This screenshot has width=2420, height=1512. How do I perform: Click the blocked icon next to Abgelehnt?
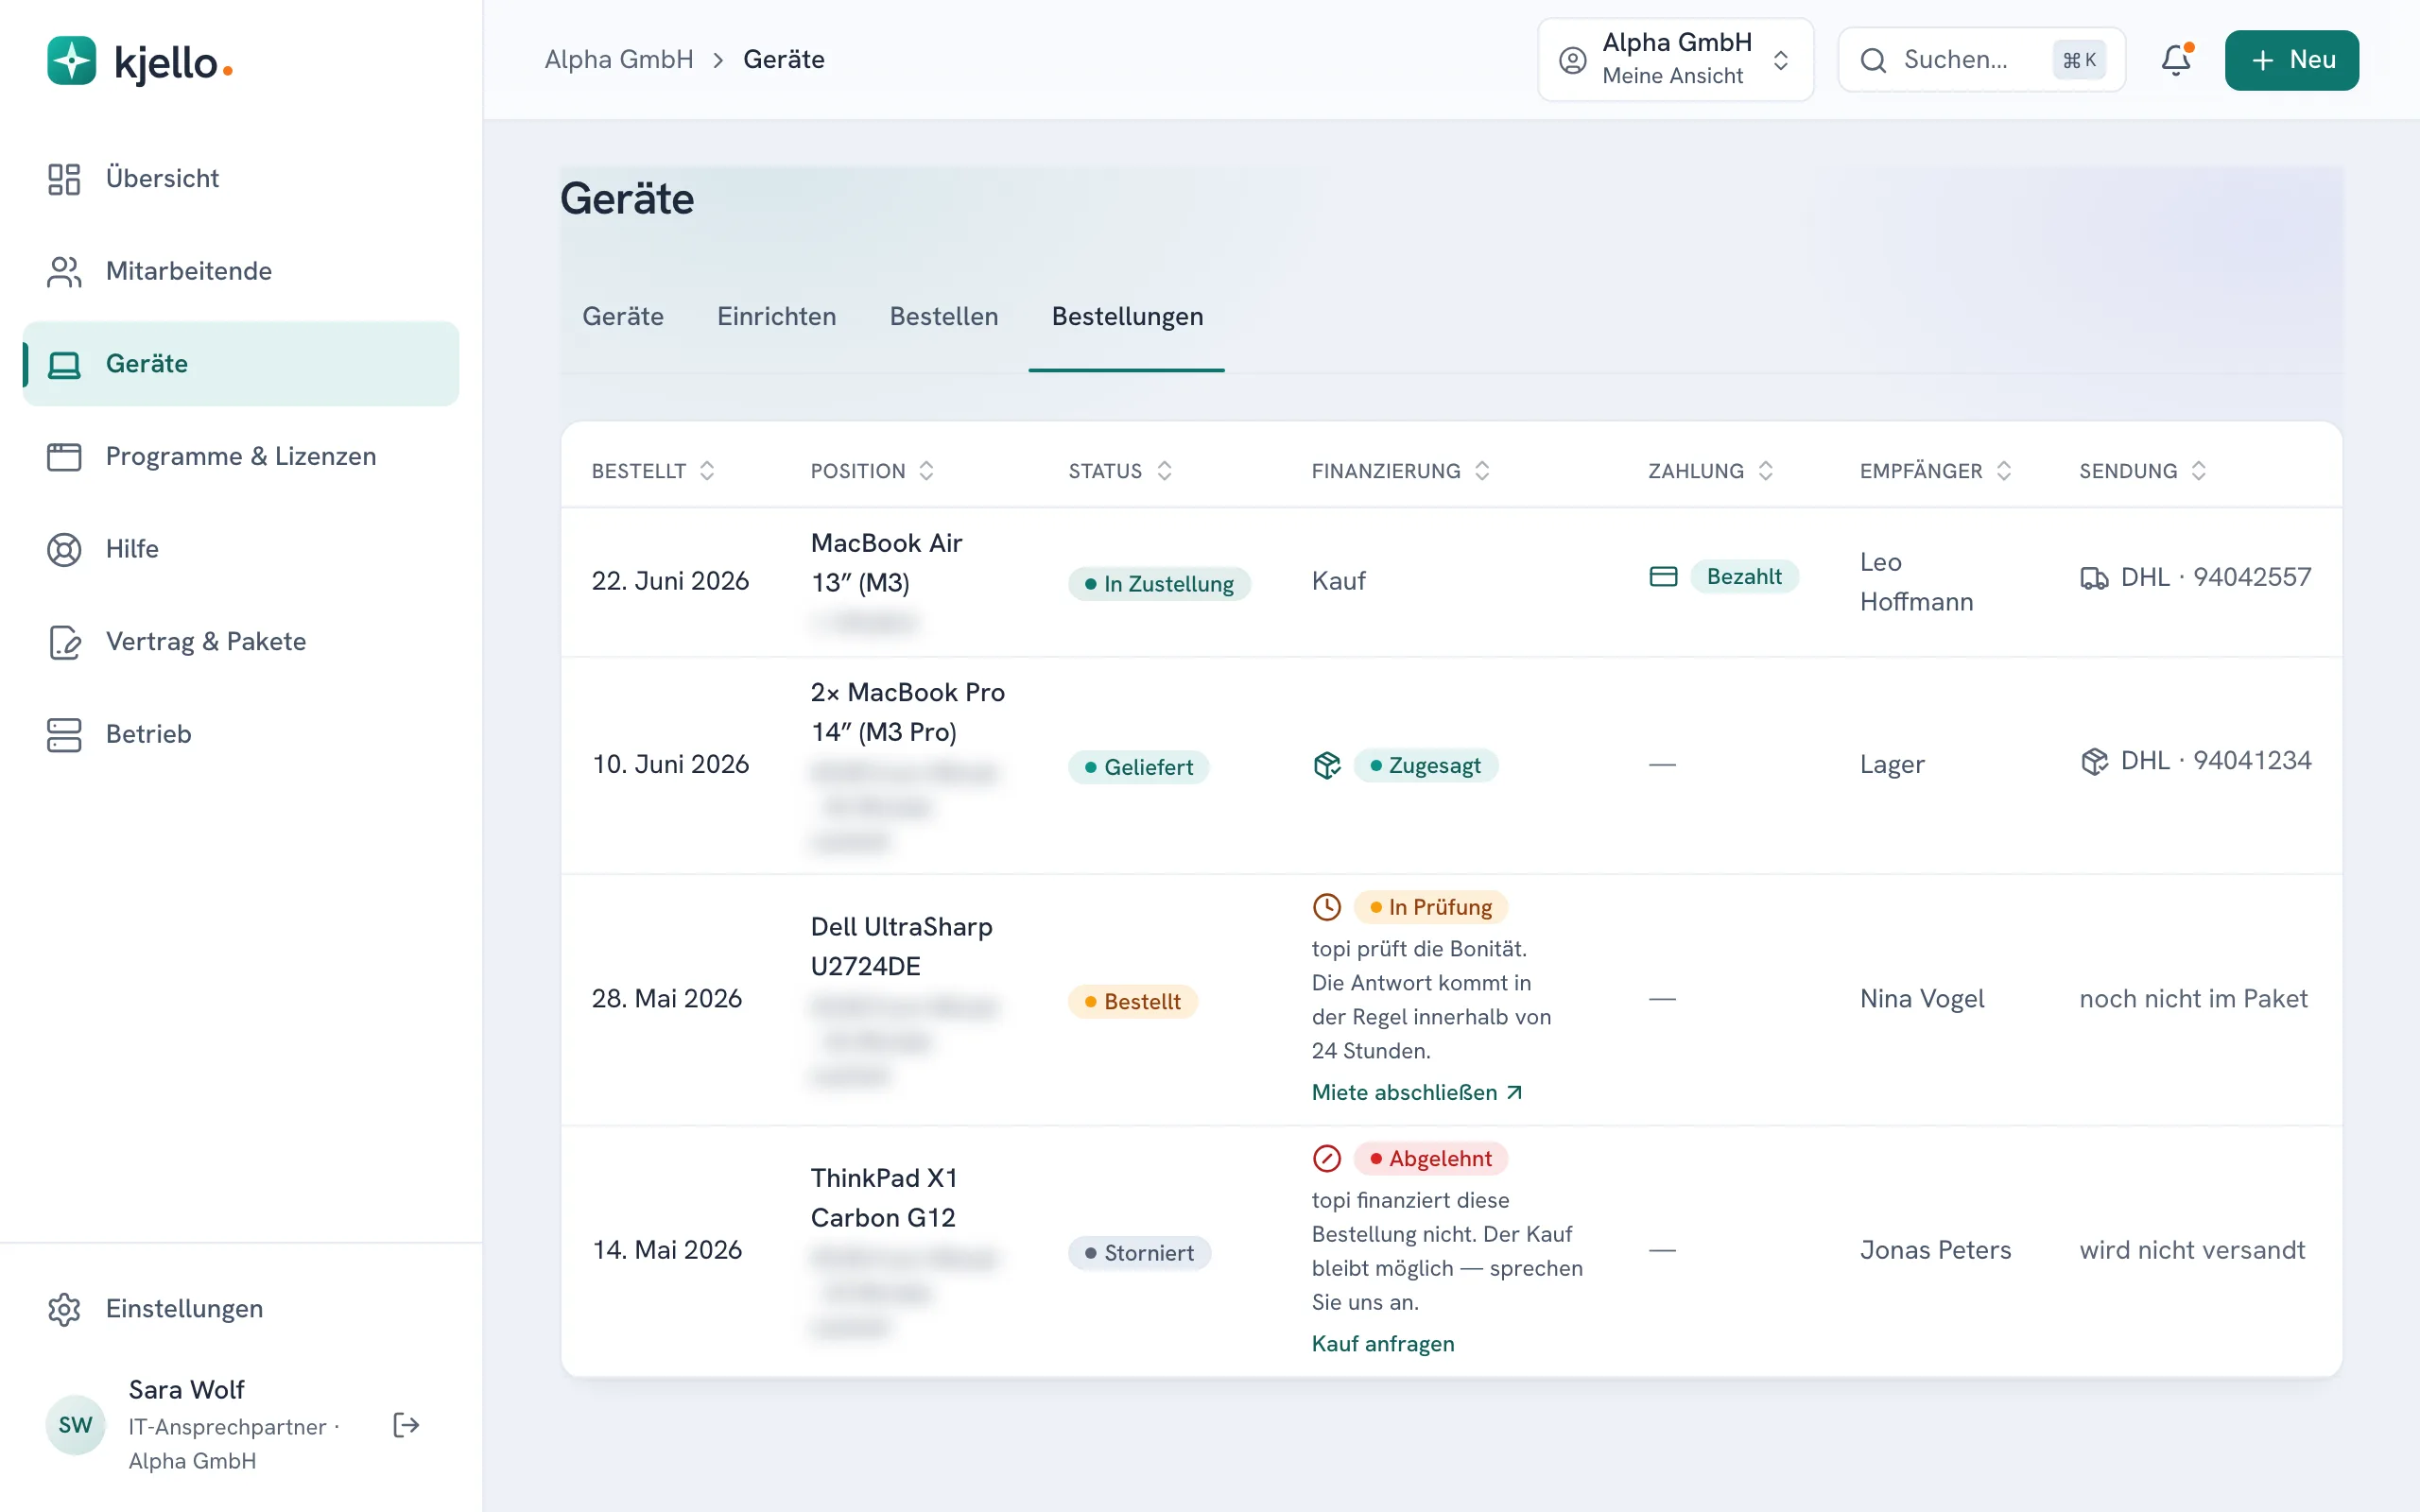pyautogui.click(x=1327, y=1159)
